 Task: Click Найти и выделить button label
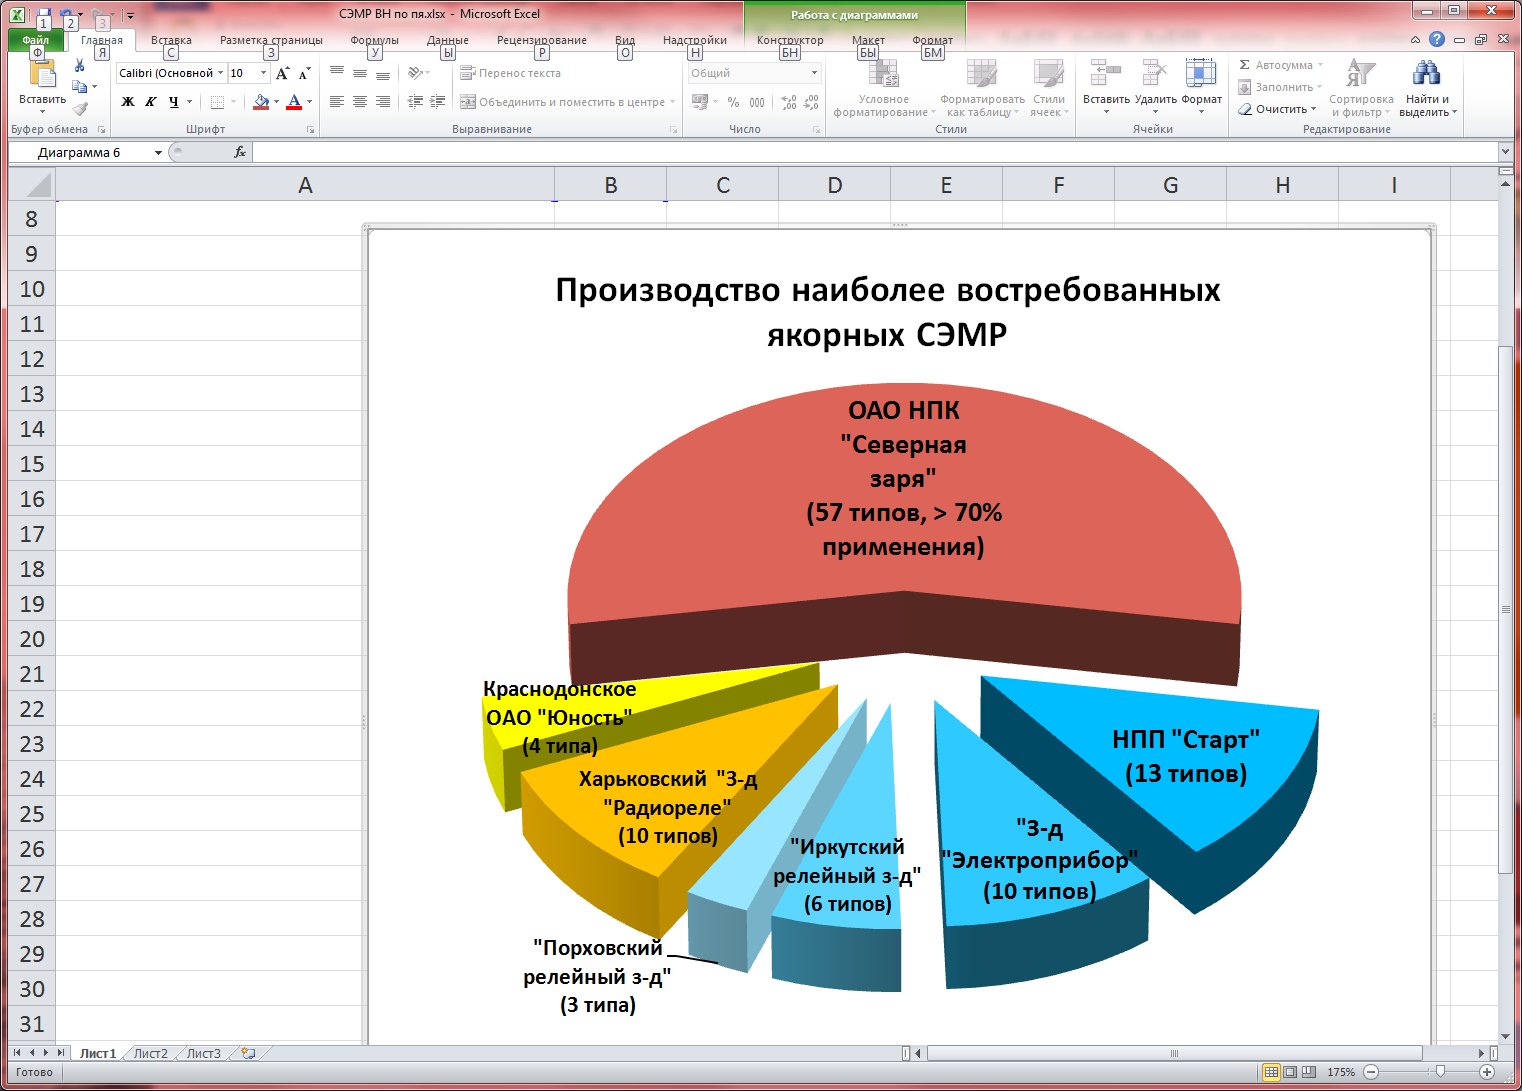coord(1427,106)
